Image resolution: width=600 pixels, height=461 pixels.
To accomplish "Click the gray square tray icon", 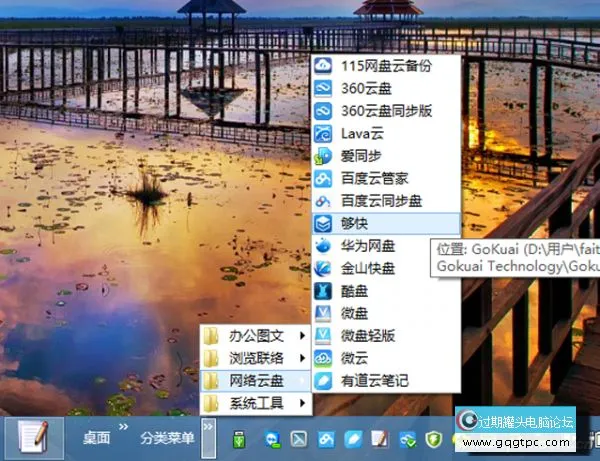I will [x=299, y=440].
